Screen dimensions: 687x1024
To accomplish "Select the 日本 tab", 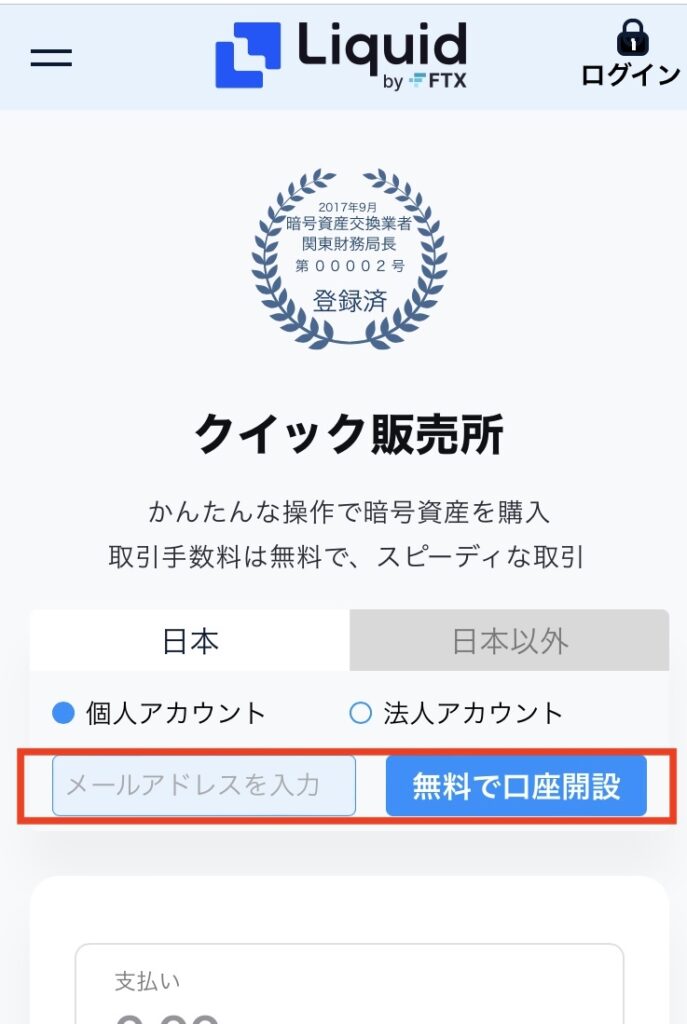I will click(x=190, y=641).
